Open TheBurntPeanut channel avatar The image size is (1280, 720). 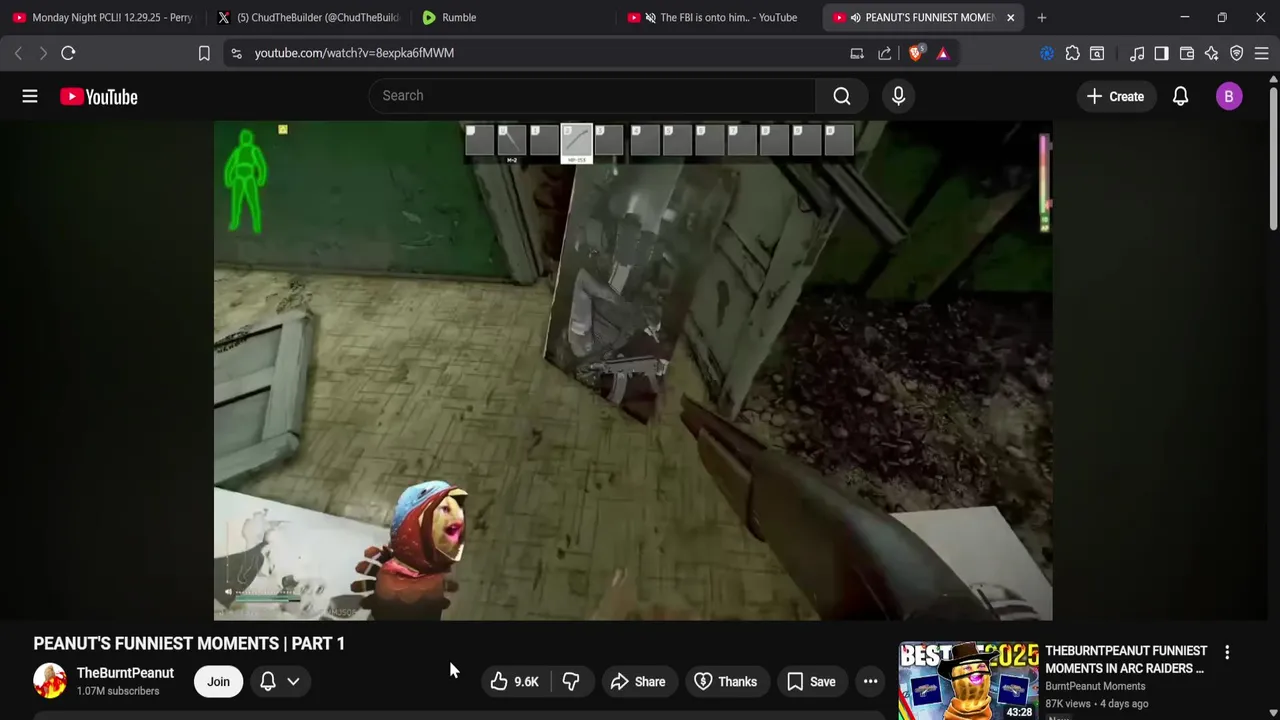[x=50, y=682]
